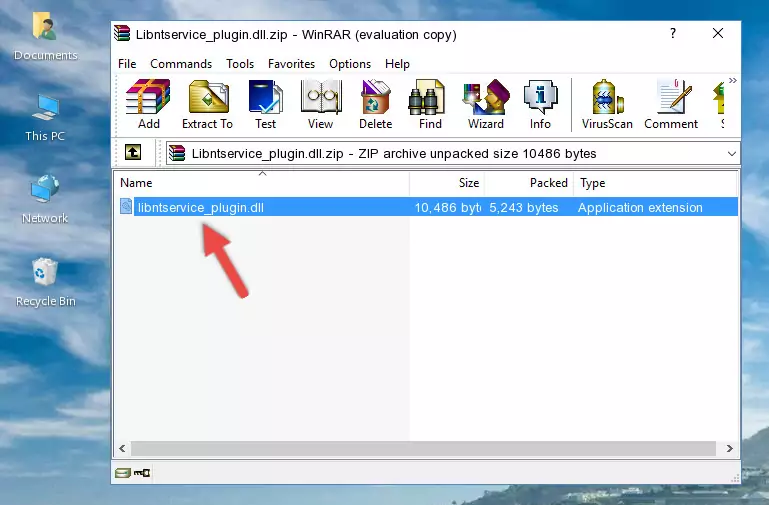Screen dimensions: 769x505
Task: Expand hidden toolbar items chevron
Action: [x=732, y=80]
